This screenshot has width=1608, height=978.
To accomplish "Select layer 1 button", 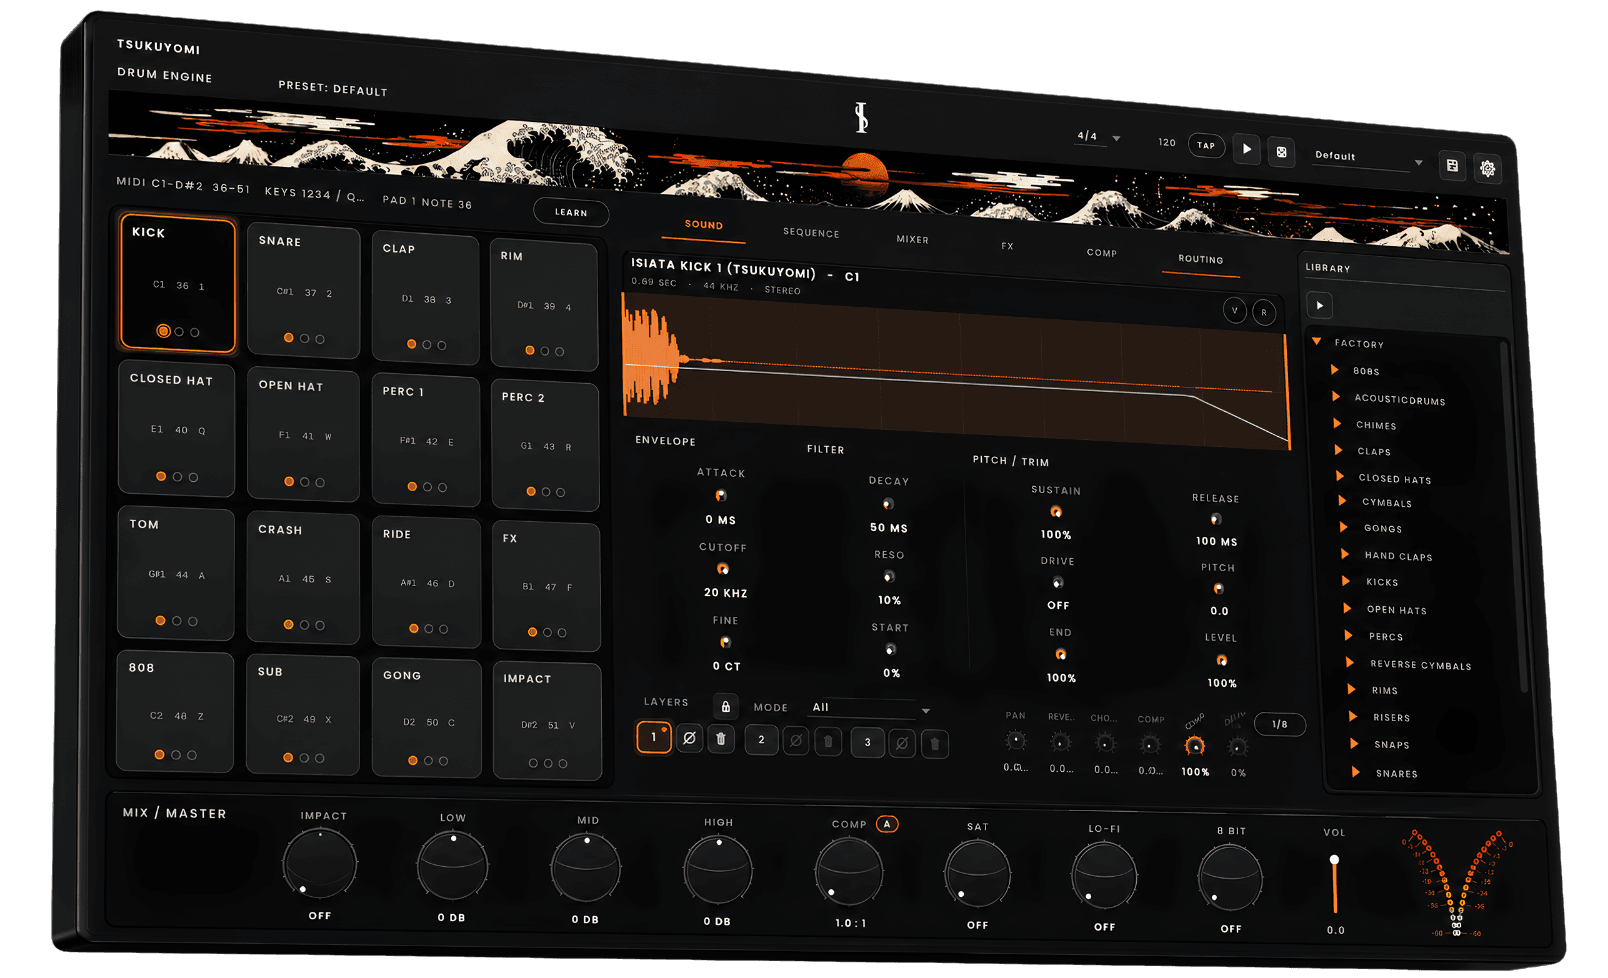I will pos(654,737).
